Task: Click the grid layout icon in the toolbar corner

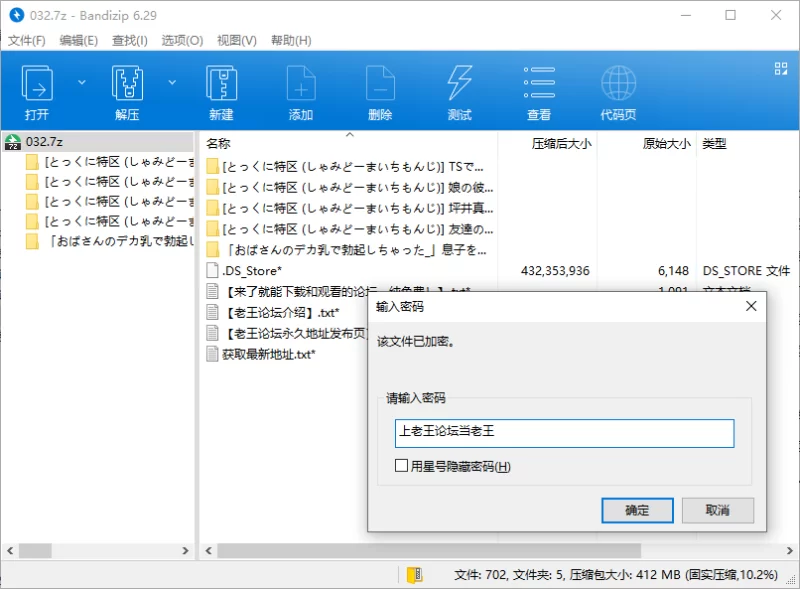Action: [781, 68]
